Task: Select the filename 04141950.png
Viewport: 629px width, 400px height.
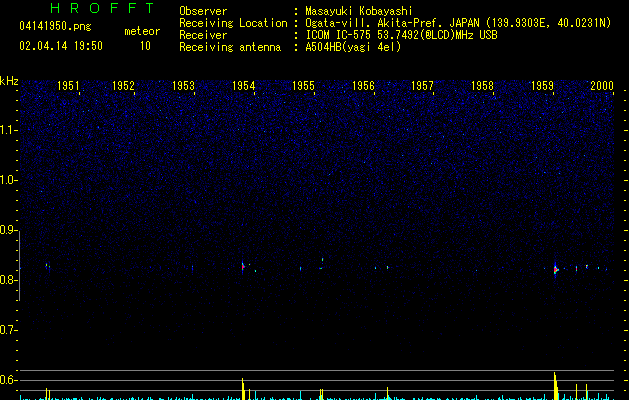Action: (55, 27)
